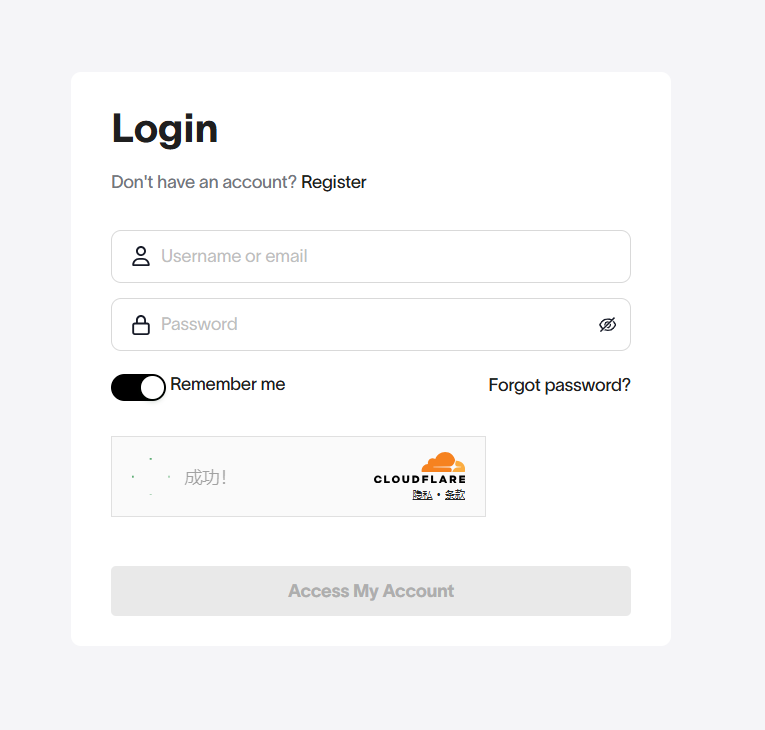Open Cloudflare 条款 terms link
This screenshot has width=765, height=730.
click(x=455, y=495)
